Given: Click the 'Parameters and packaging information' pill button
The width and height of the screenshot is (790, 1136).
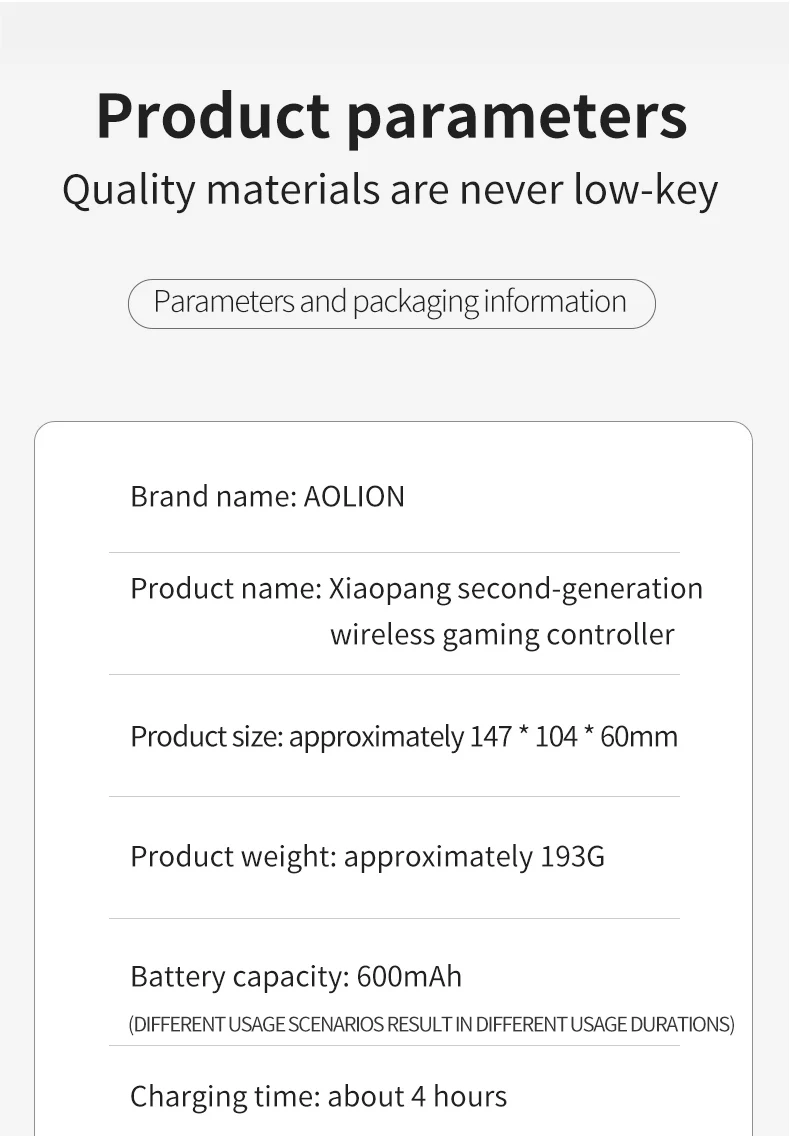Looking at the screenshot, I should pos(391,303).
